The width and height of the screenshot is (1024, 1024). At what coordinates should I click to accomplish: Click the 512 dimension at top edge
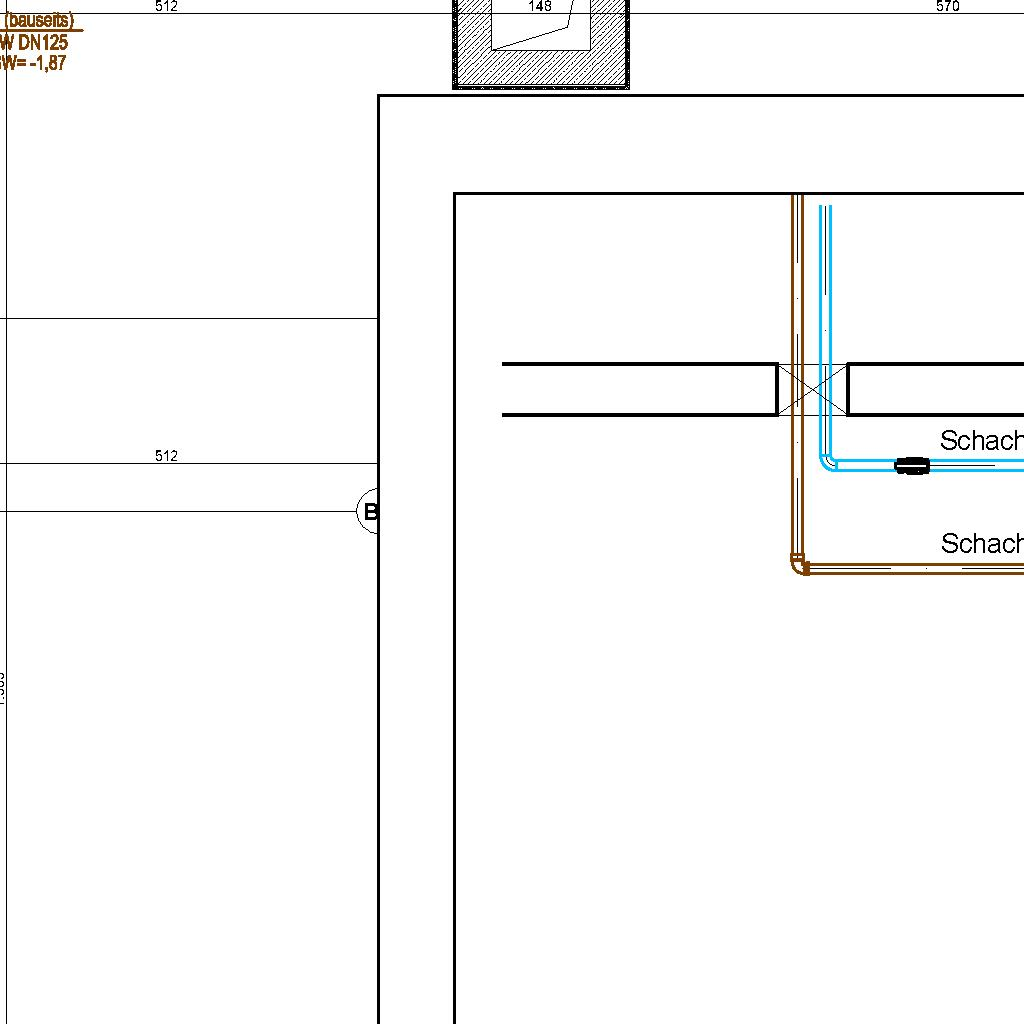click(x=166, y=6)
